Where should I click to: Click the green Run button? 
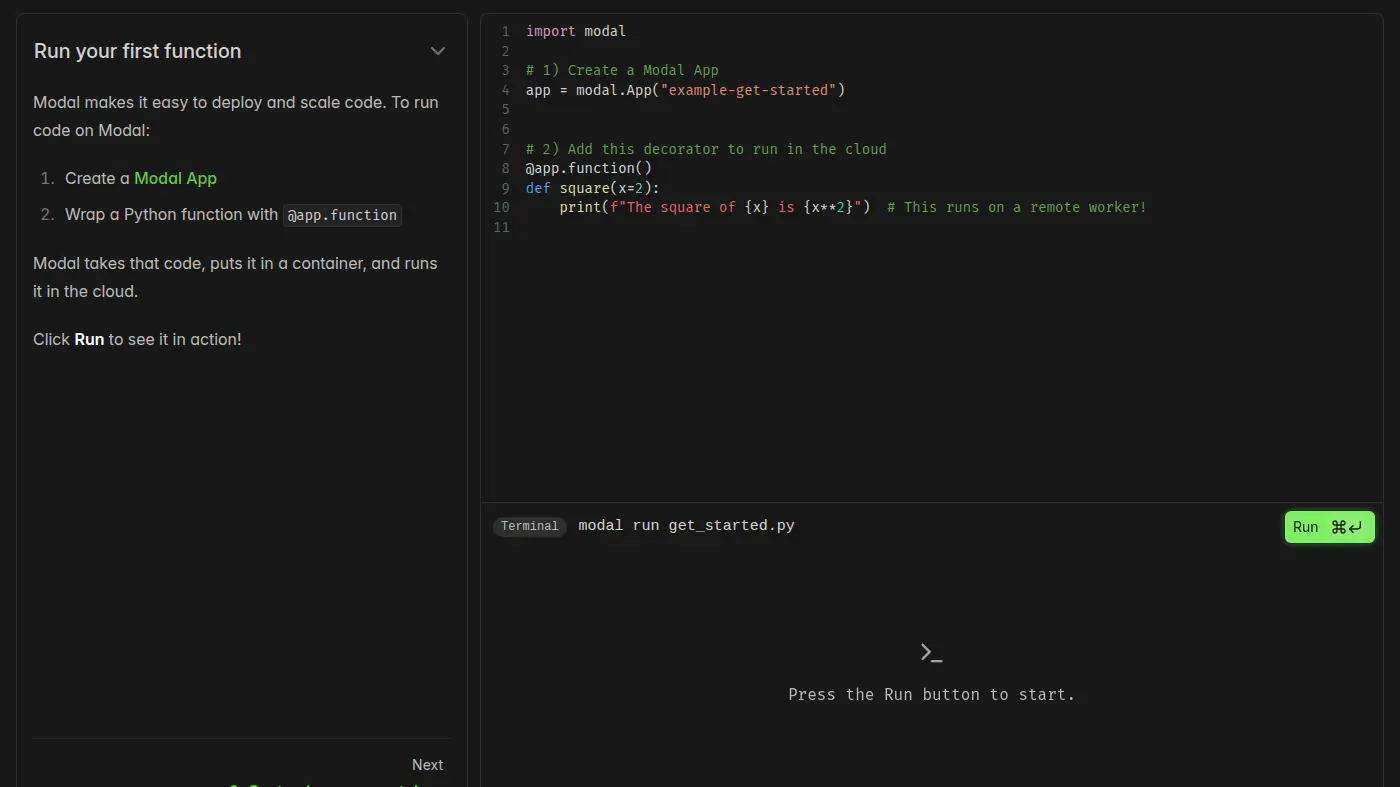(x=1329, y=527)
